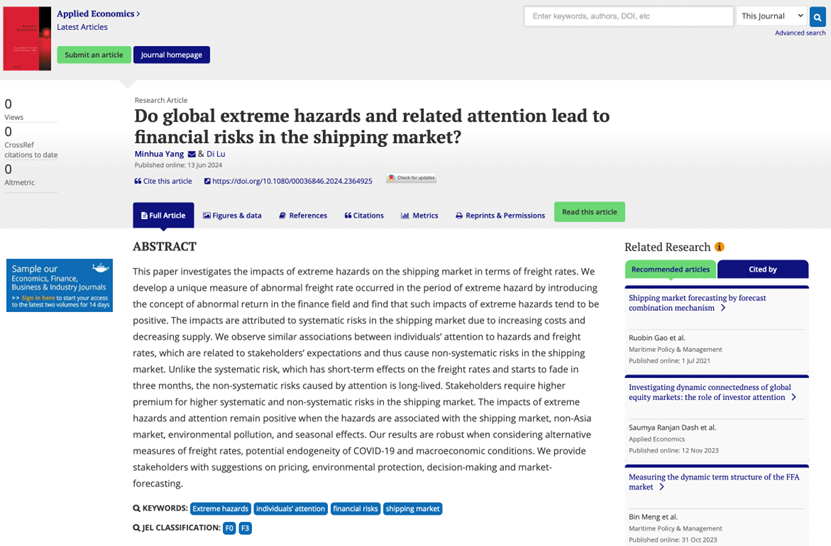Click the Submit an article button
Screen dimensions: 831x546
coord(94,55)
